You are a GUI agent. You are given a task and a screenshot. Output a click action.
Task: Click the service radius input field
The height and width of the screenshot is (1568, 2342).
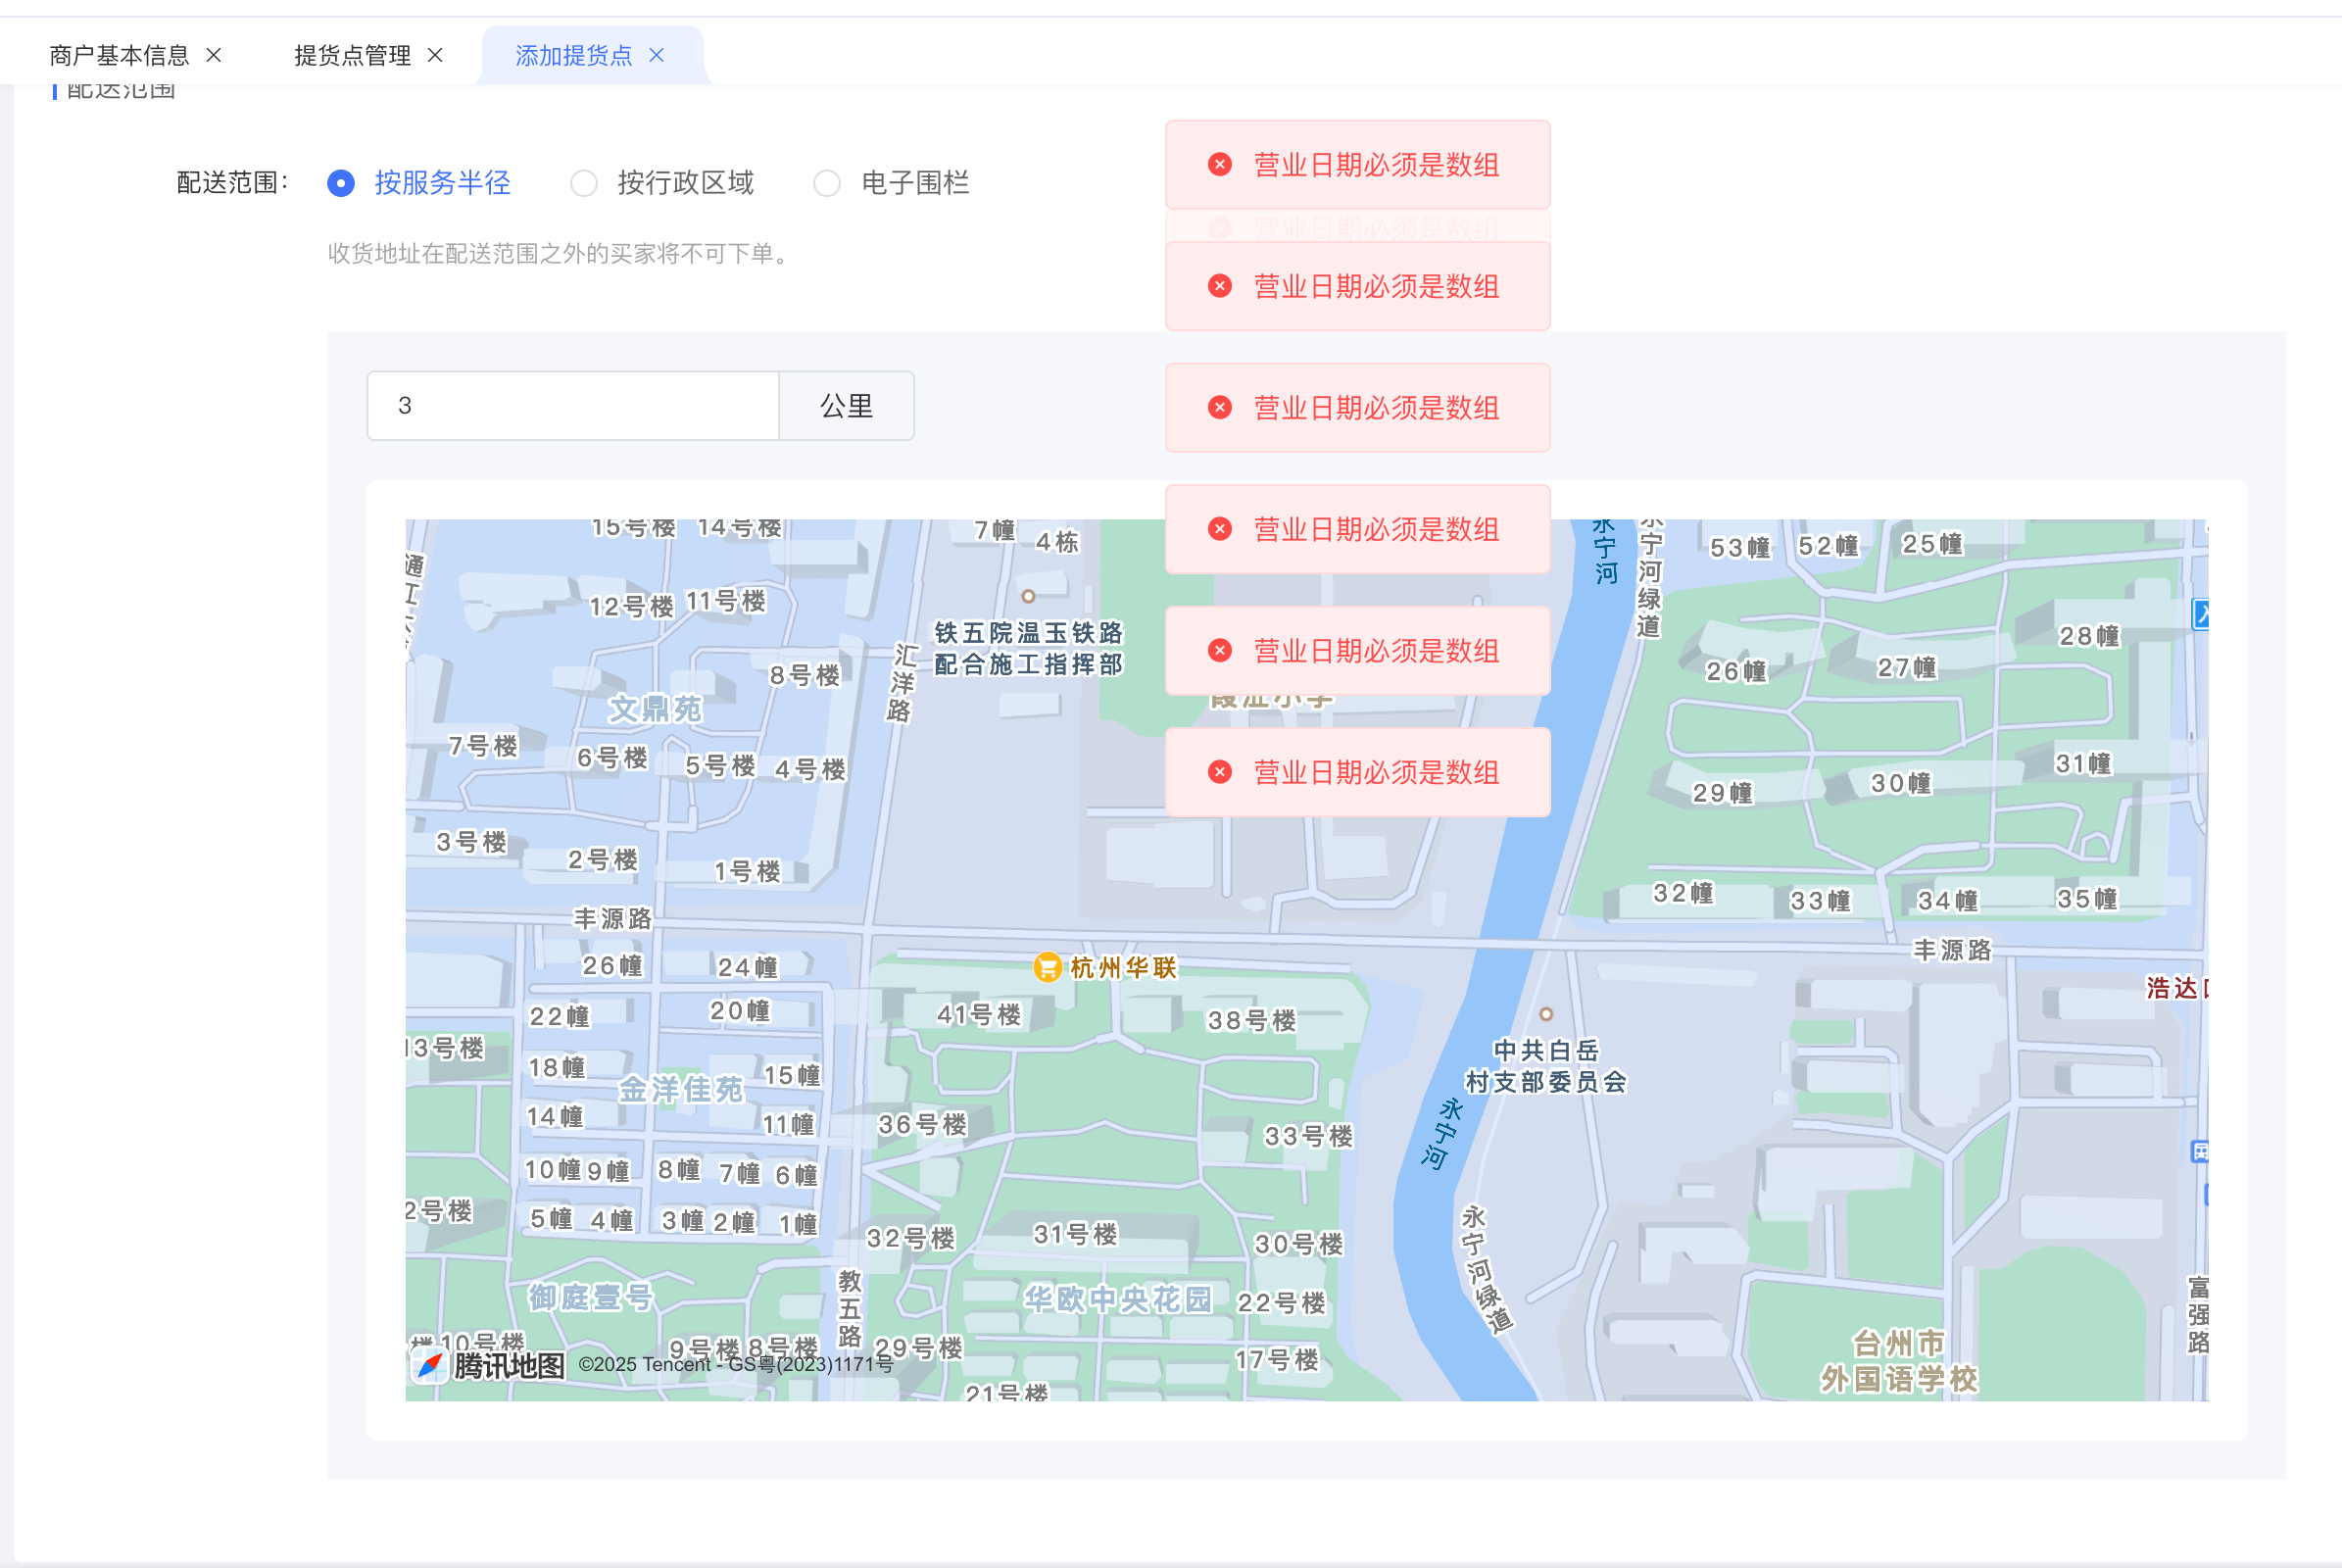pyautogui.click(x=572, y=406)
